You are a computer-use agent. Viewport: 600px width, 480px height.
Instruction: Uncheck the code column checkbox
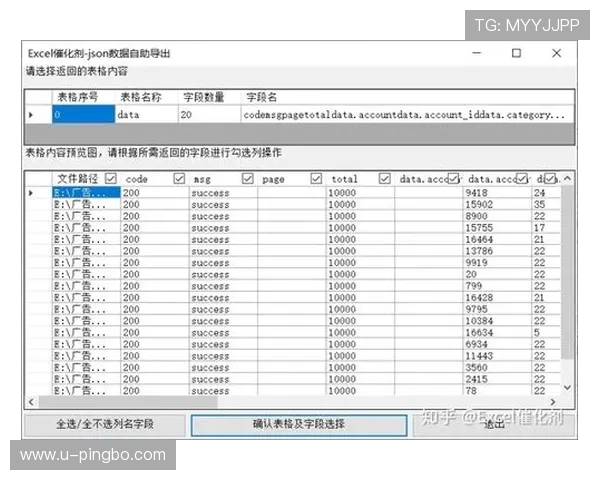179,178
